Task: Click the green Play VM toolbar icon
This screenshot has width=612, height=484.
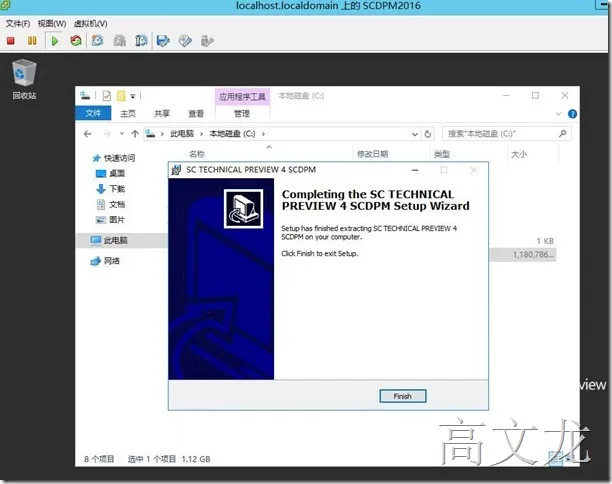Action: (55, 41)
